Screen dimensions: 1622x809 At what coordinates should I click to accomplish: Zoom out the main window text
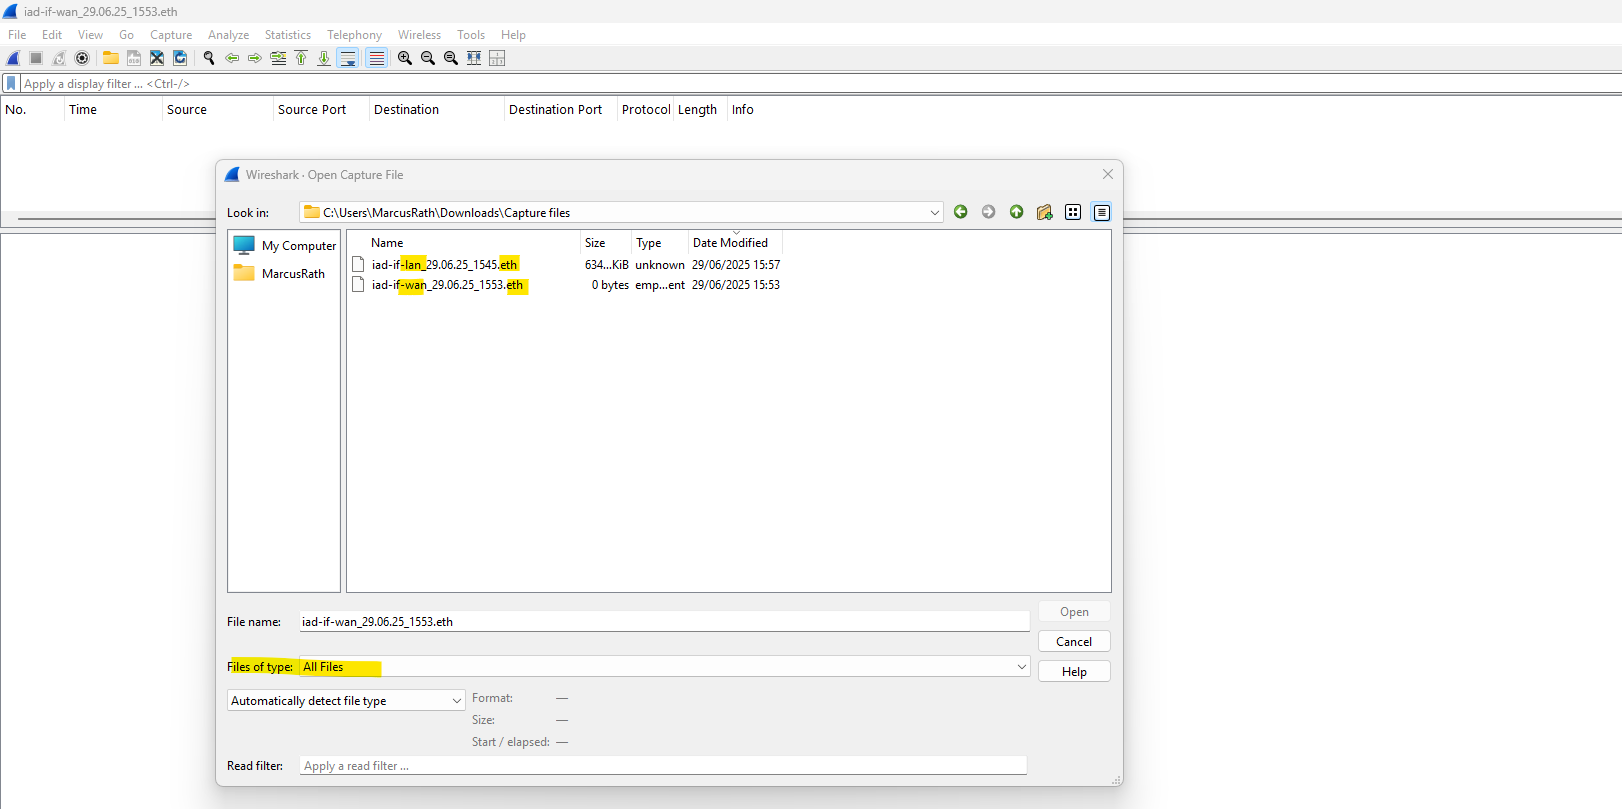428,58
